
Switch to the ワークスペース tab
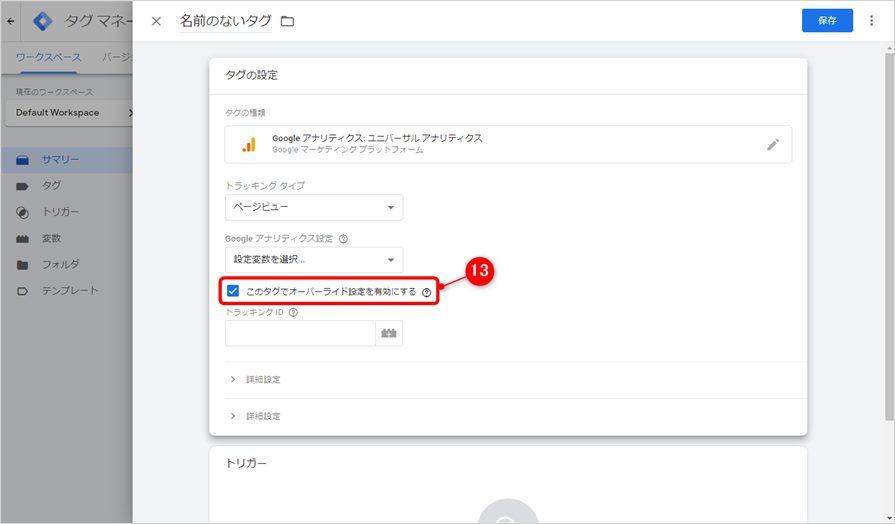[x=49, y=57]
